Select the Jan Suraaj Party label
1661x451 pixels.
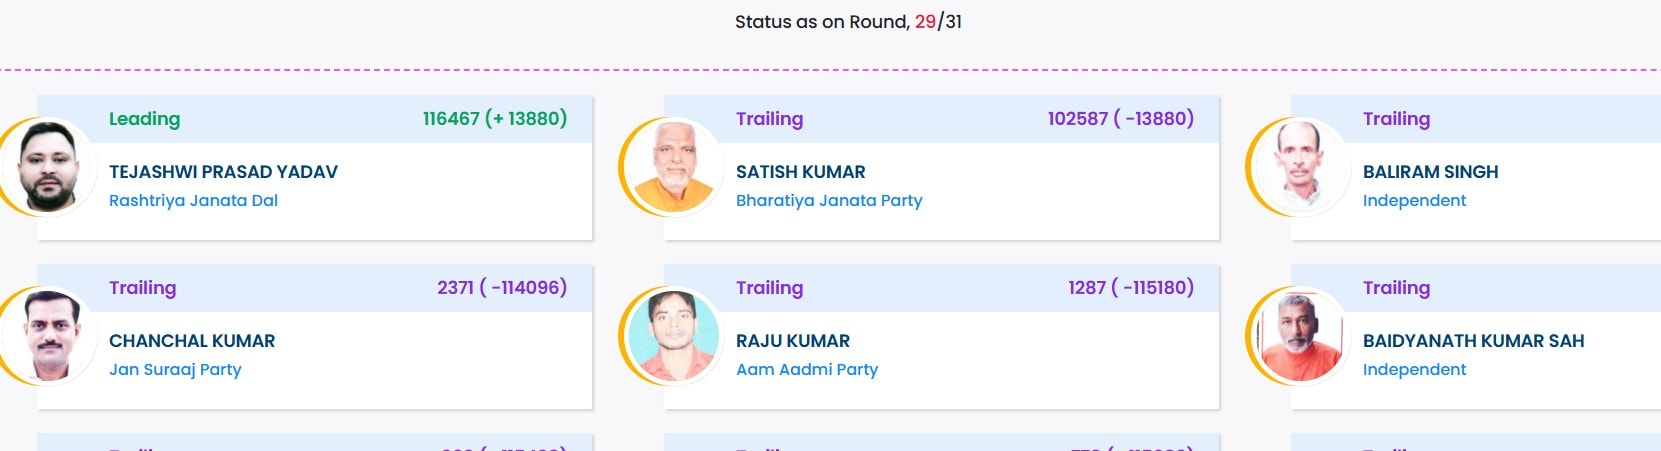point(175,369)
